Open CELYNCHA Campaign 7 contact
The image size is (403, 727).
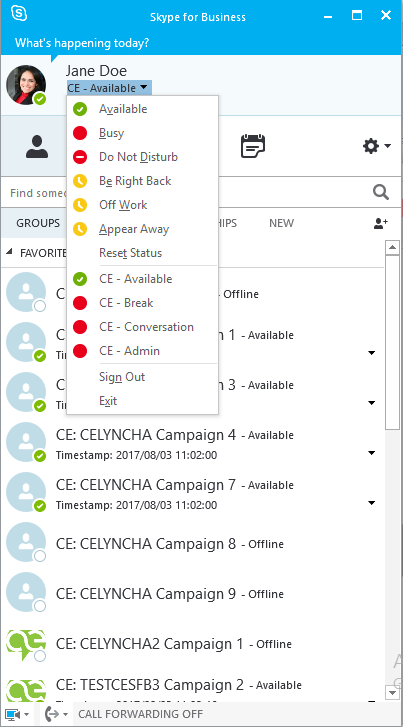[192, 494]
